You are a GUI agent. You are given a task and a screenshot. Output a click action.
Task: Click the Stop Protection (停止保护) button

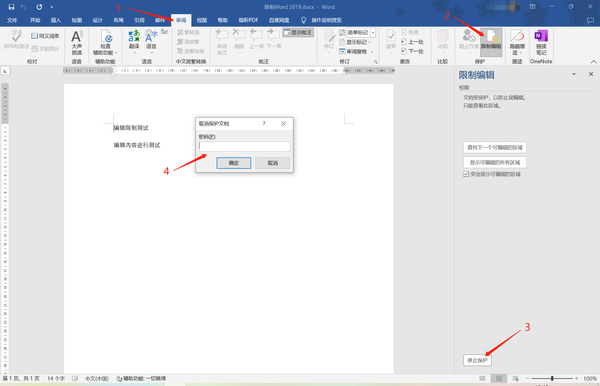pyautogui.click(x=477, y=360)
